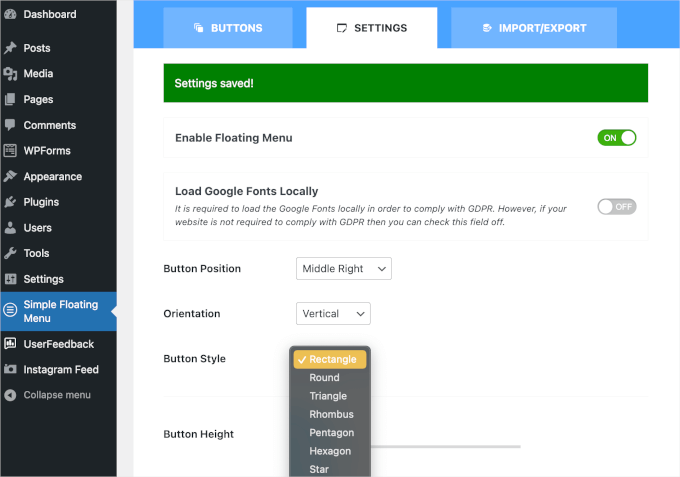Open Tools in admin sidebar

58,253
